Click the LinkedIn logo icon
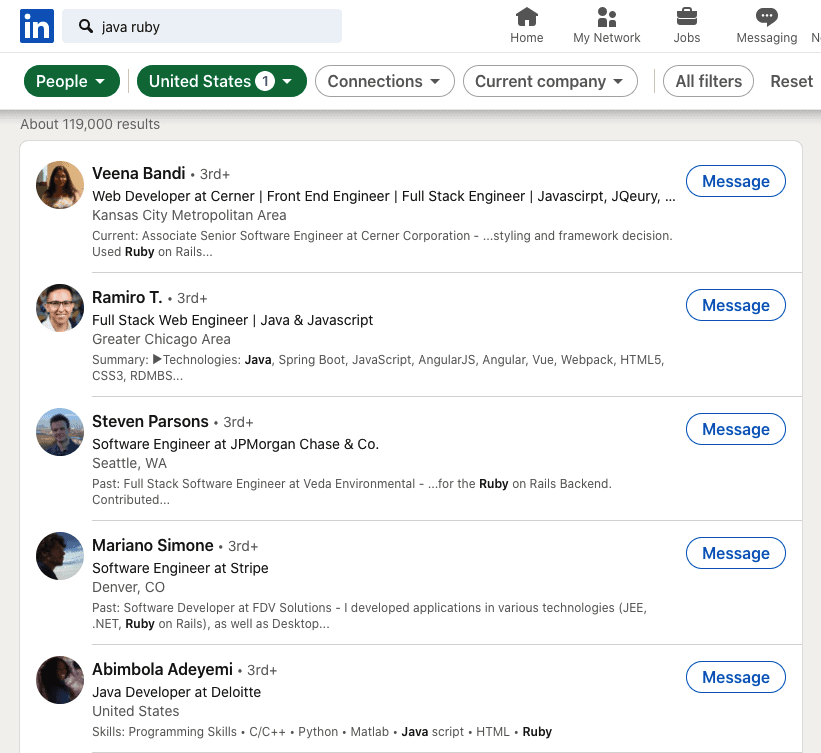This screenshot has width=821, height=753. click(x=37, y=27)
